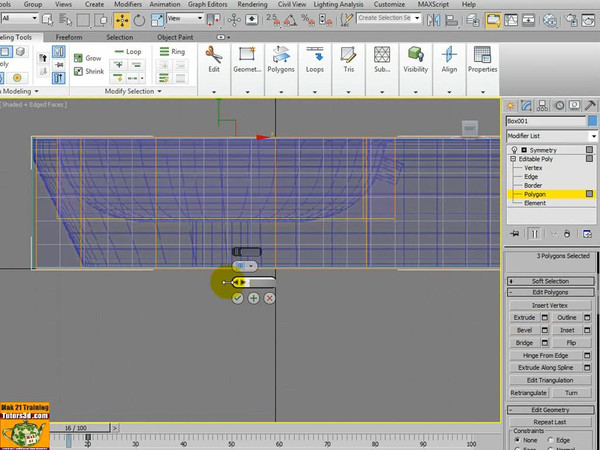Click the Select Object arrow tool
This screenshot has height=450, width=600.
pyautogui.click(x=47, y=20)
